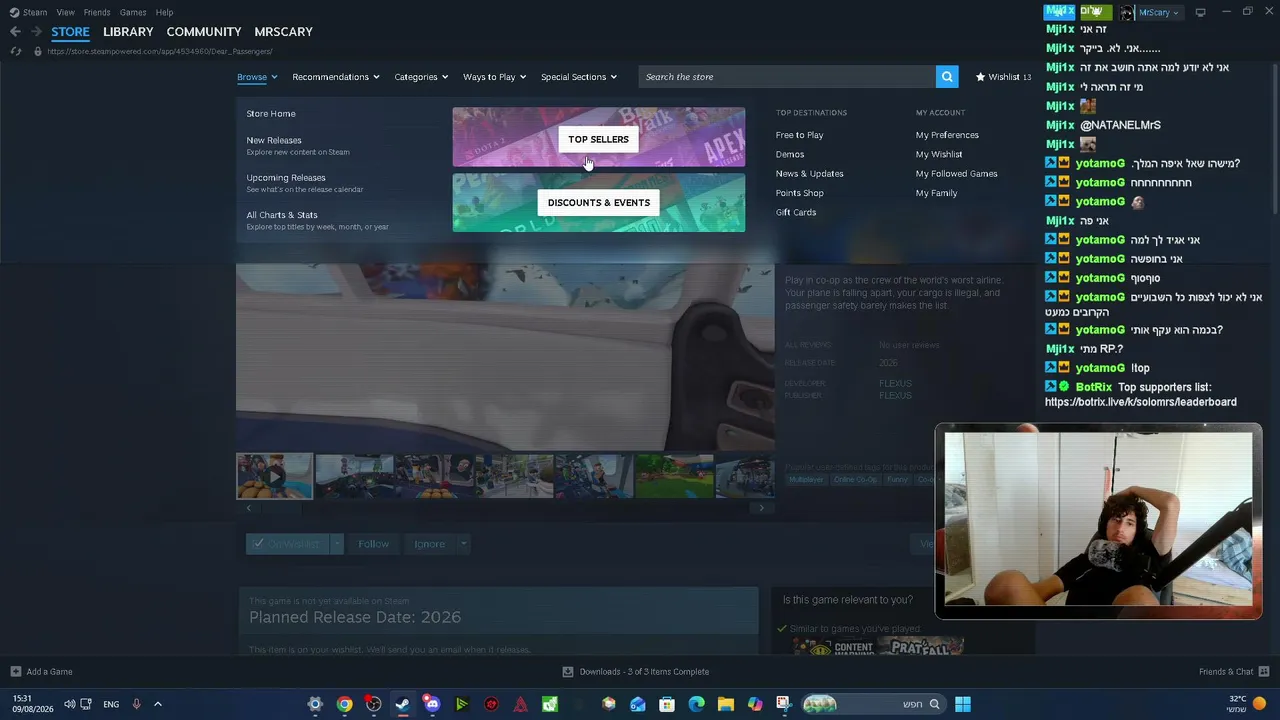Screen dimensions: 1280x720
Task: Go to Store Home
Action: [271, 114]
